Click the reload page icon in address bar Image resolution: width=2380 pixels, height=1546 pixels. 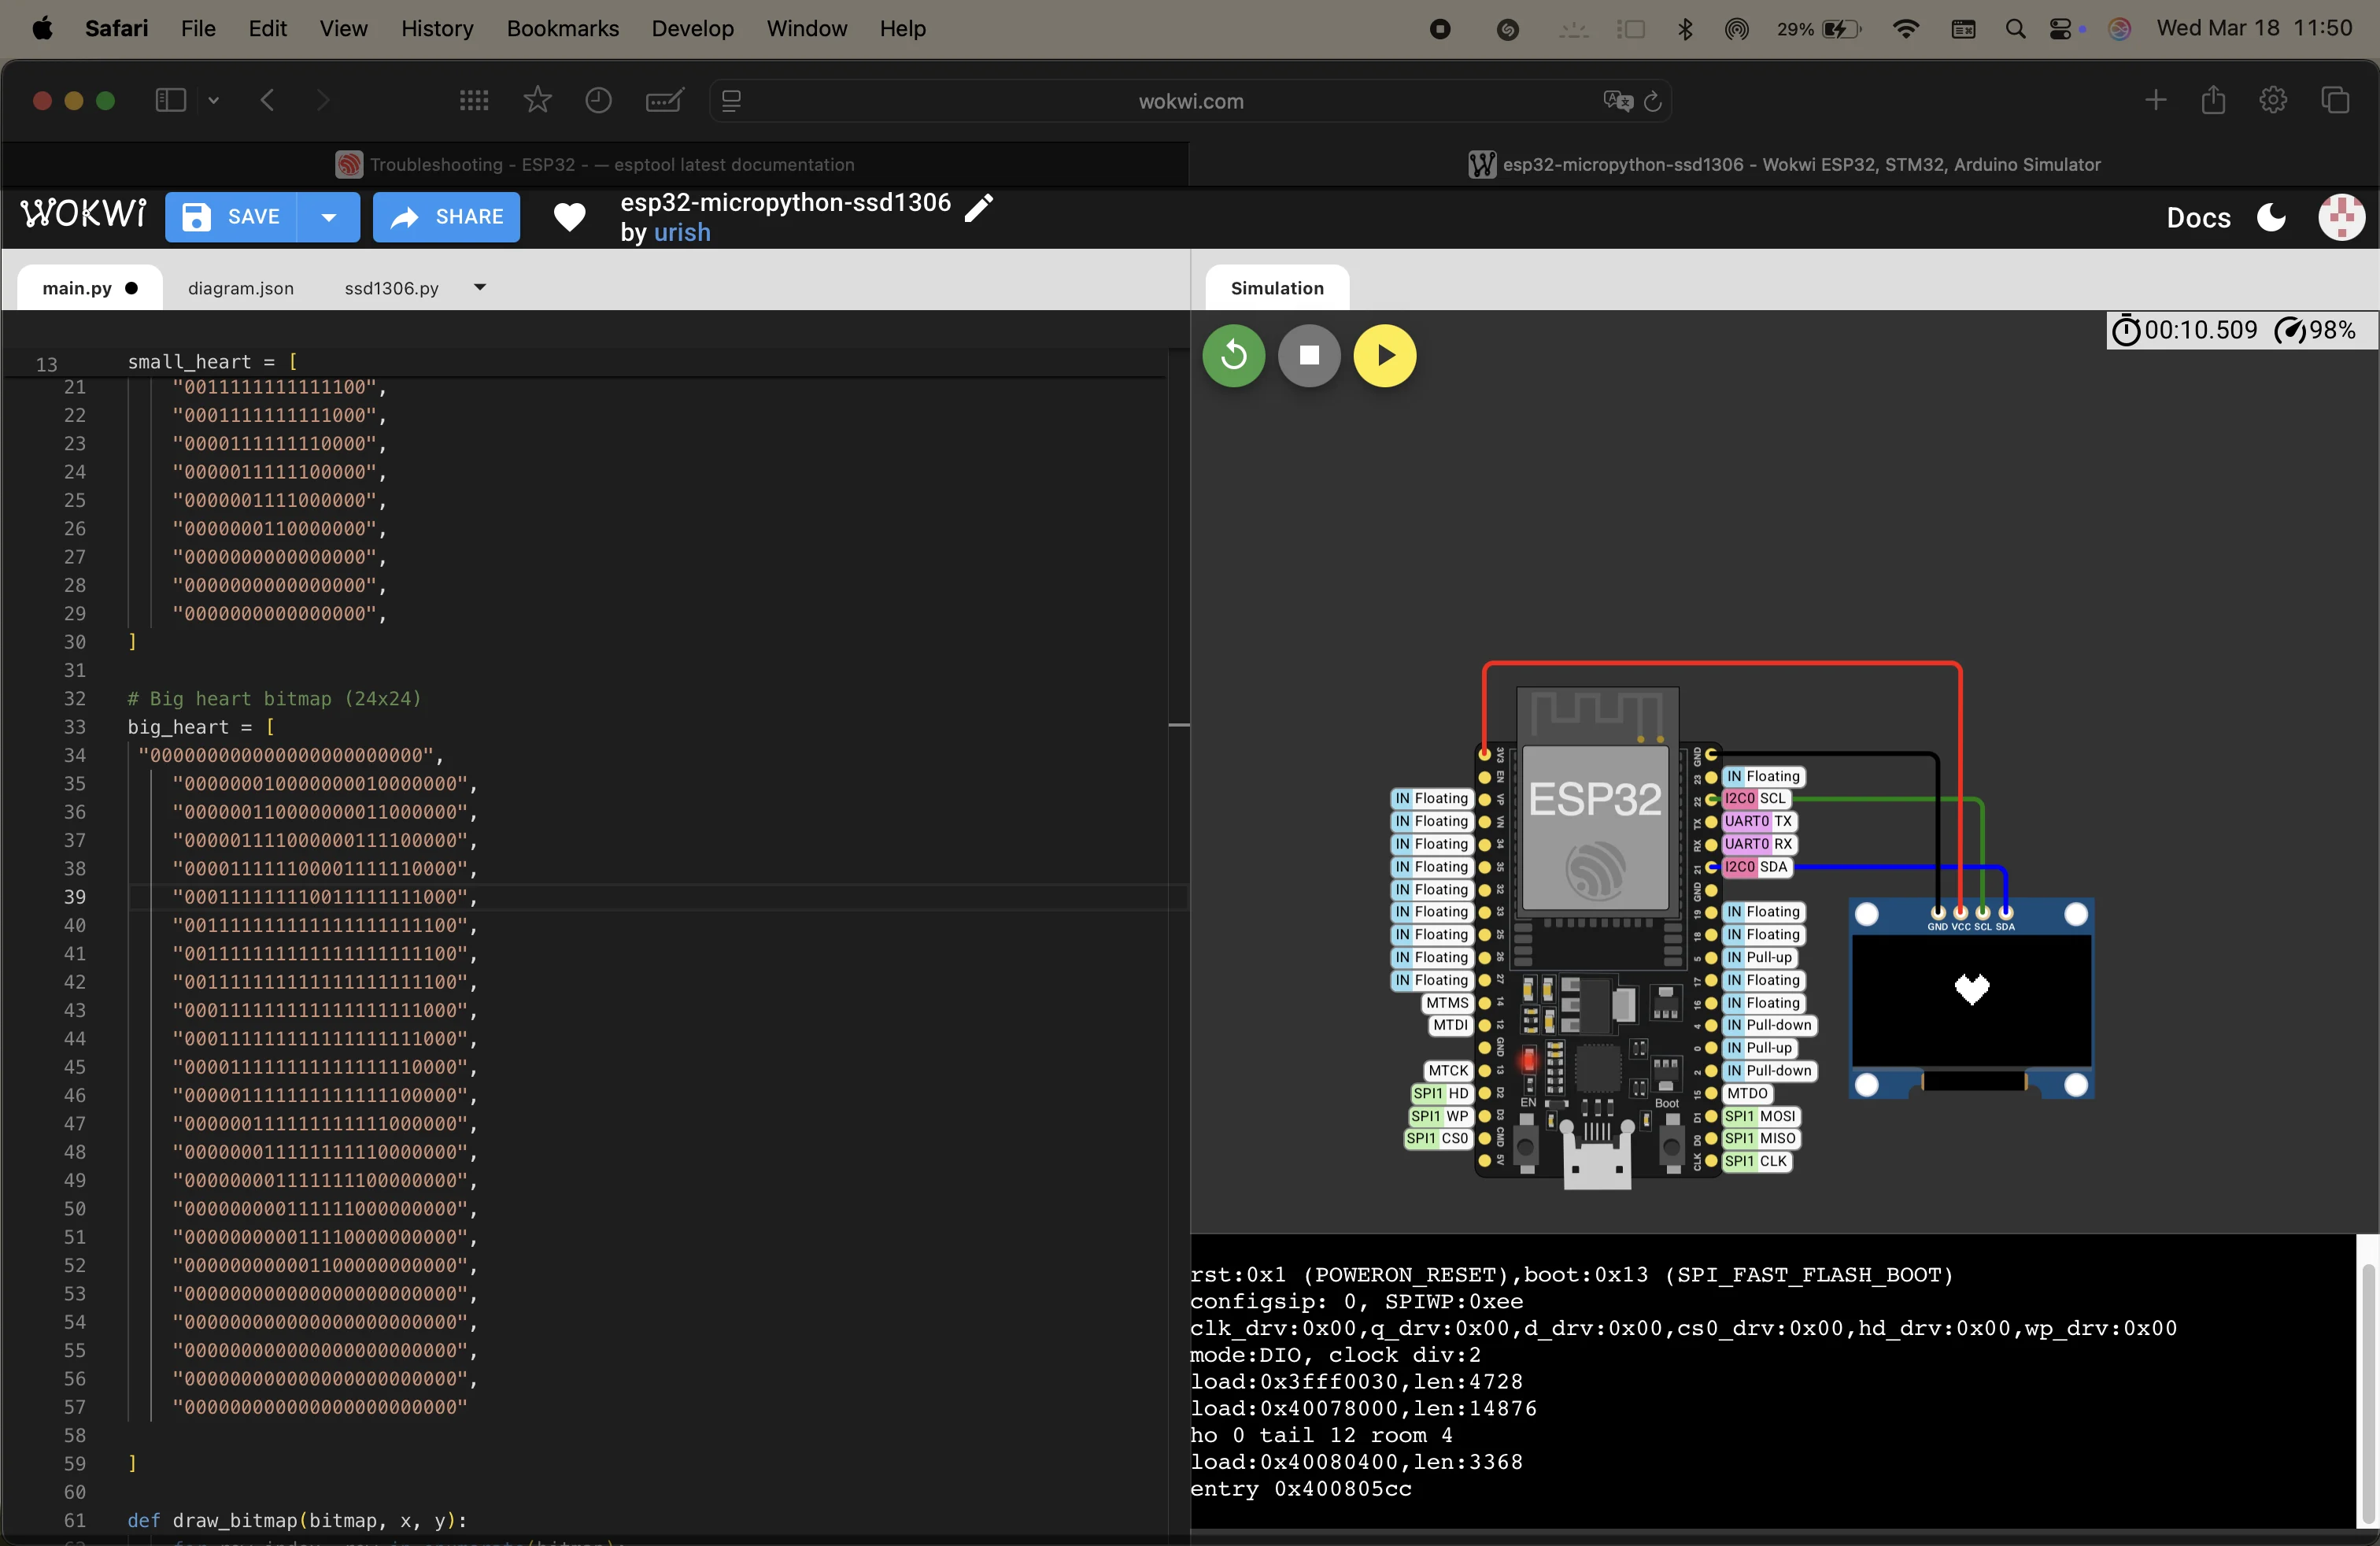coord(1653,101)
